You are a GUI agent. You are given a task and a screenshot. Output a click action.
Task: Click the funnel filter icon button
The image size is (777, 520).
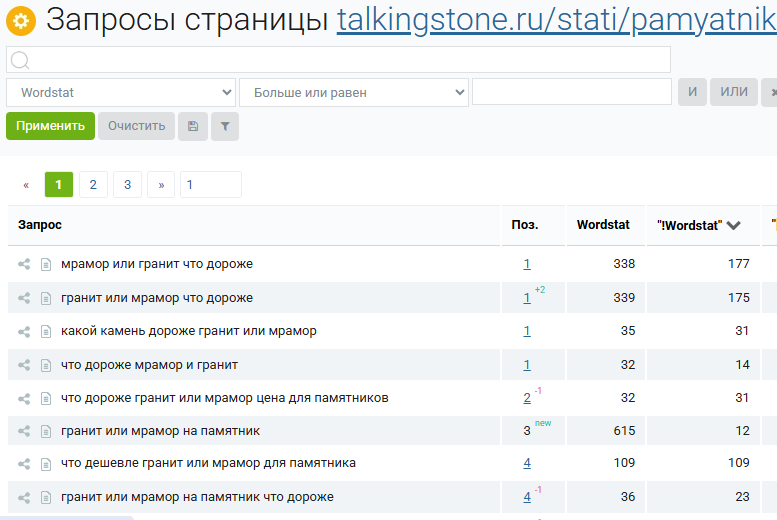click(225, 126)
